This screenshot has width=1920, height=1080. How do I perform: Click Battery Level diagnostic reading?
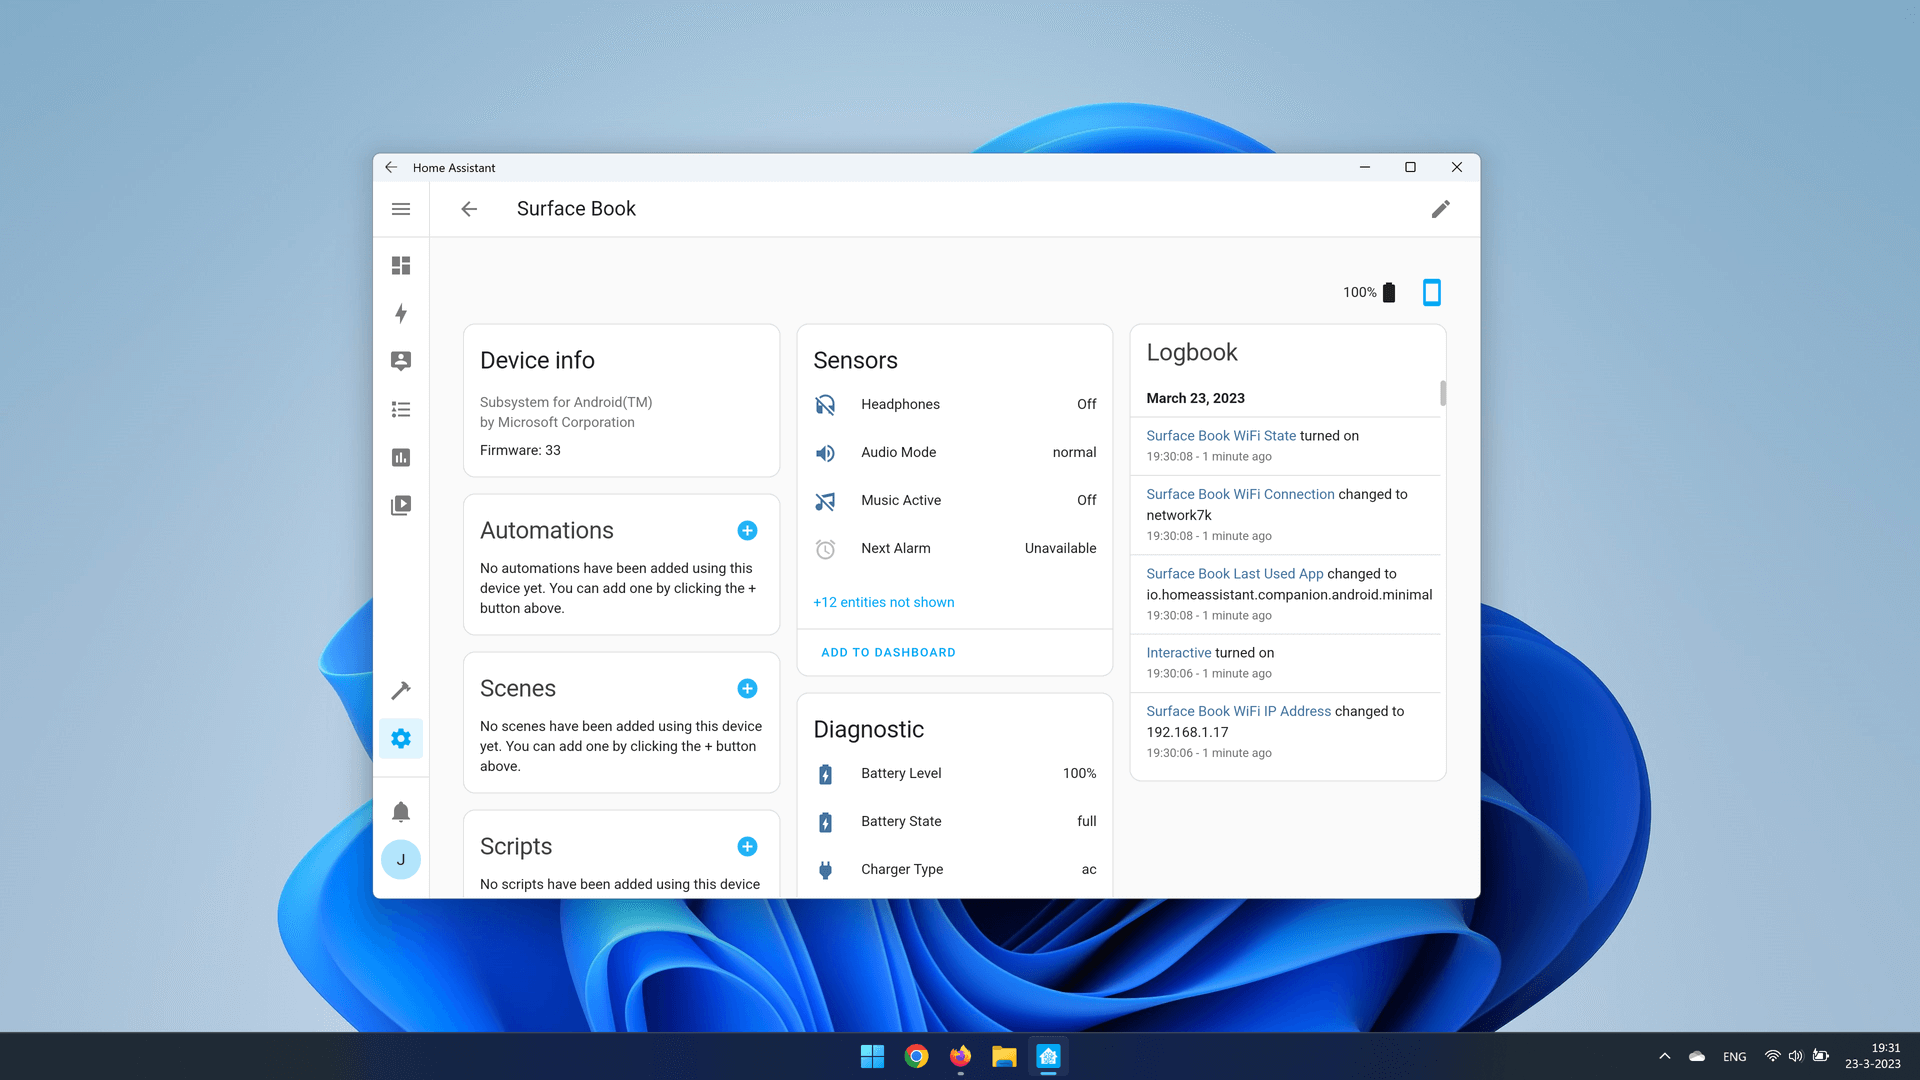[953, 773]
